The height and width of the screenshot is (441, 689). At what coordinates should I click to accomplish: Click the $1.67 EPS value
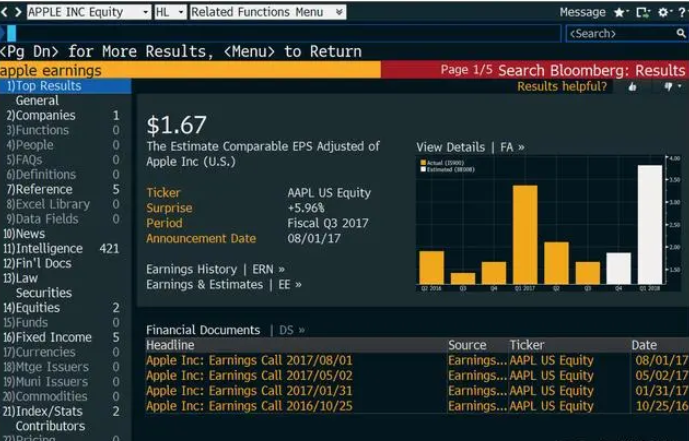(176, 125)
